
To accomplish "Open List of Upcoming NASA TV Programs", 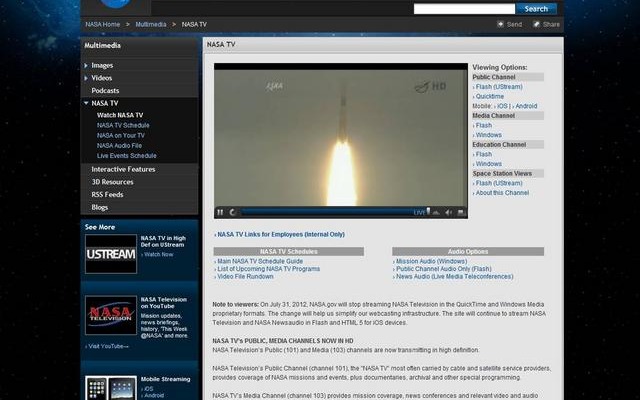I will point(269,269).
